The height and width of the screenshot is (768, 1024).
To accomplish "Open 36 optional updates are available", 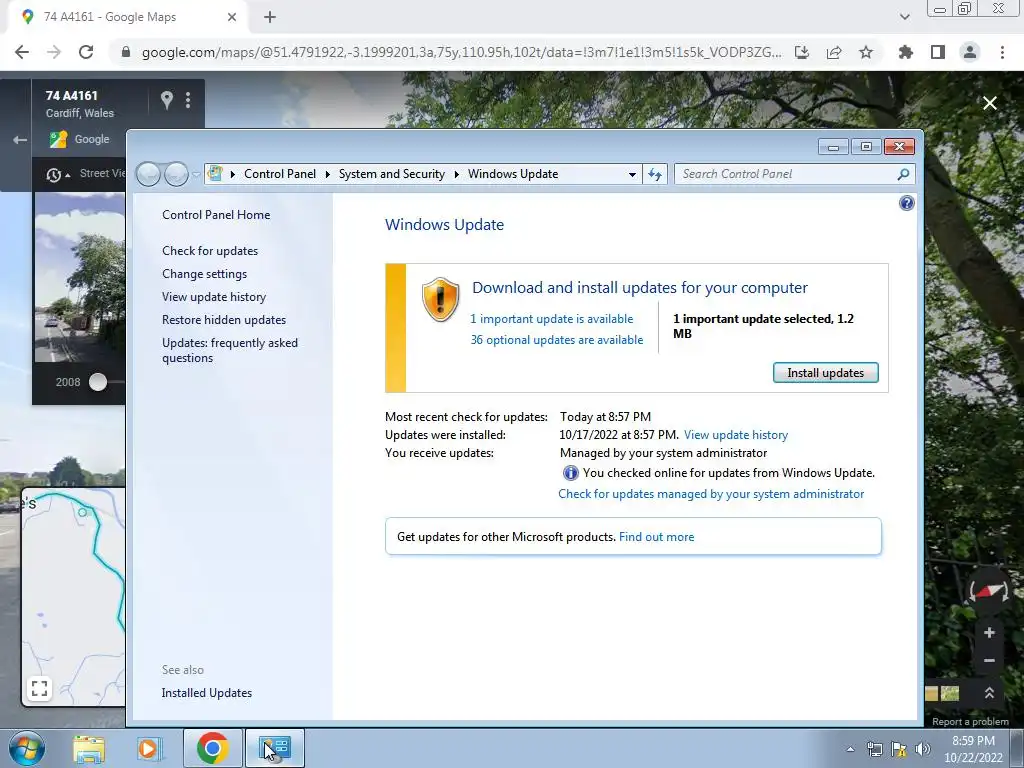I will tap(556, 340).
